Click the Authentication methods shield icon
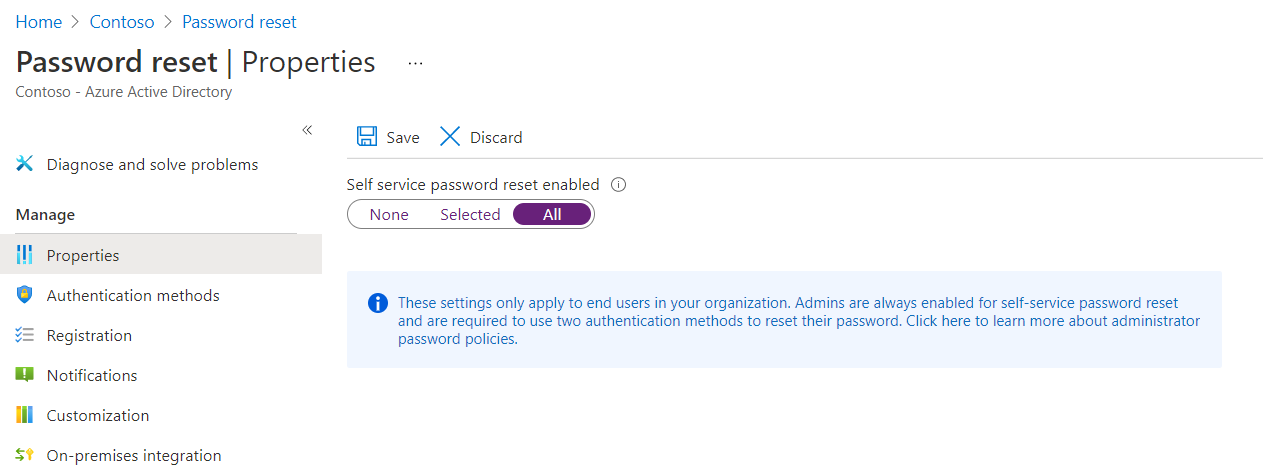 click(x=25, y=295)
